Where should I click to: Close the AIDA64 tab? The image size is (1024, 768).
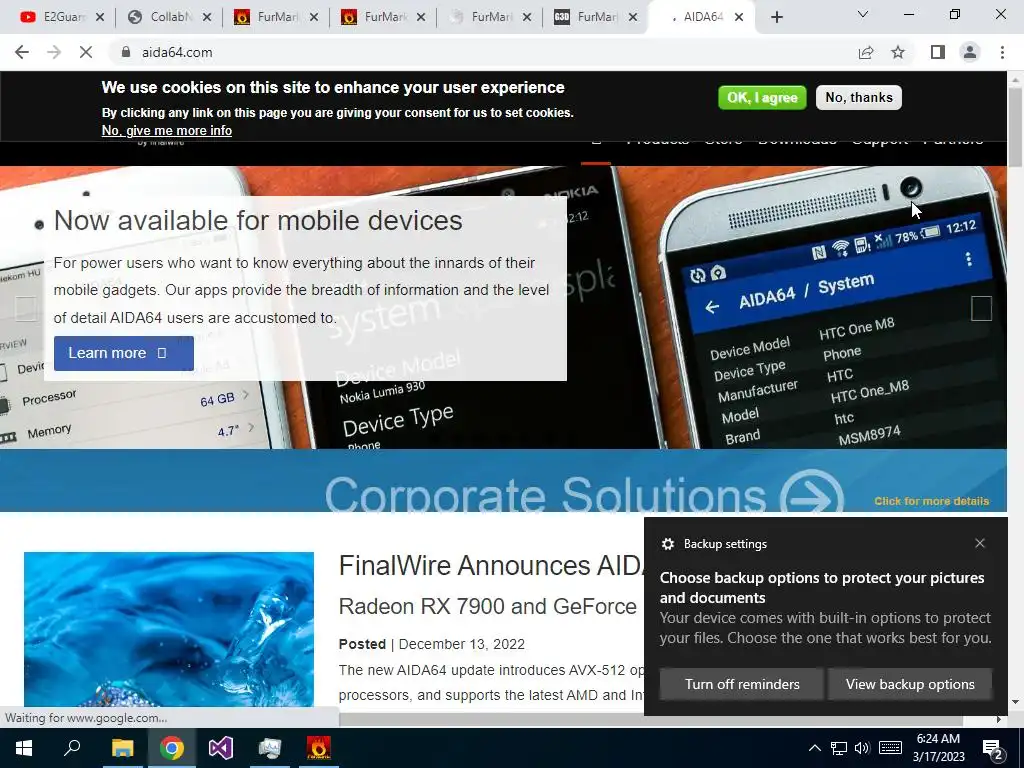pos(739,18)
